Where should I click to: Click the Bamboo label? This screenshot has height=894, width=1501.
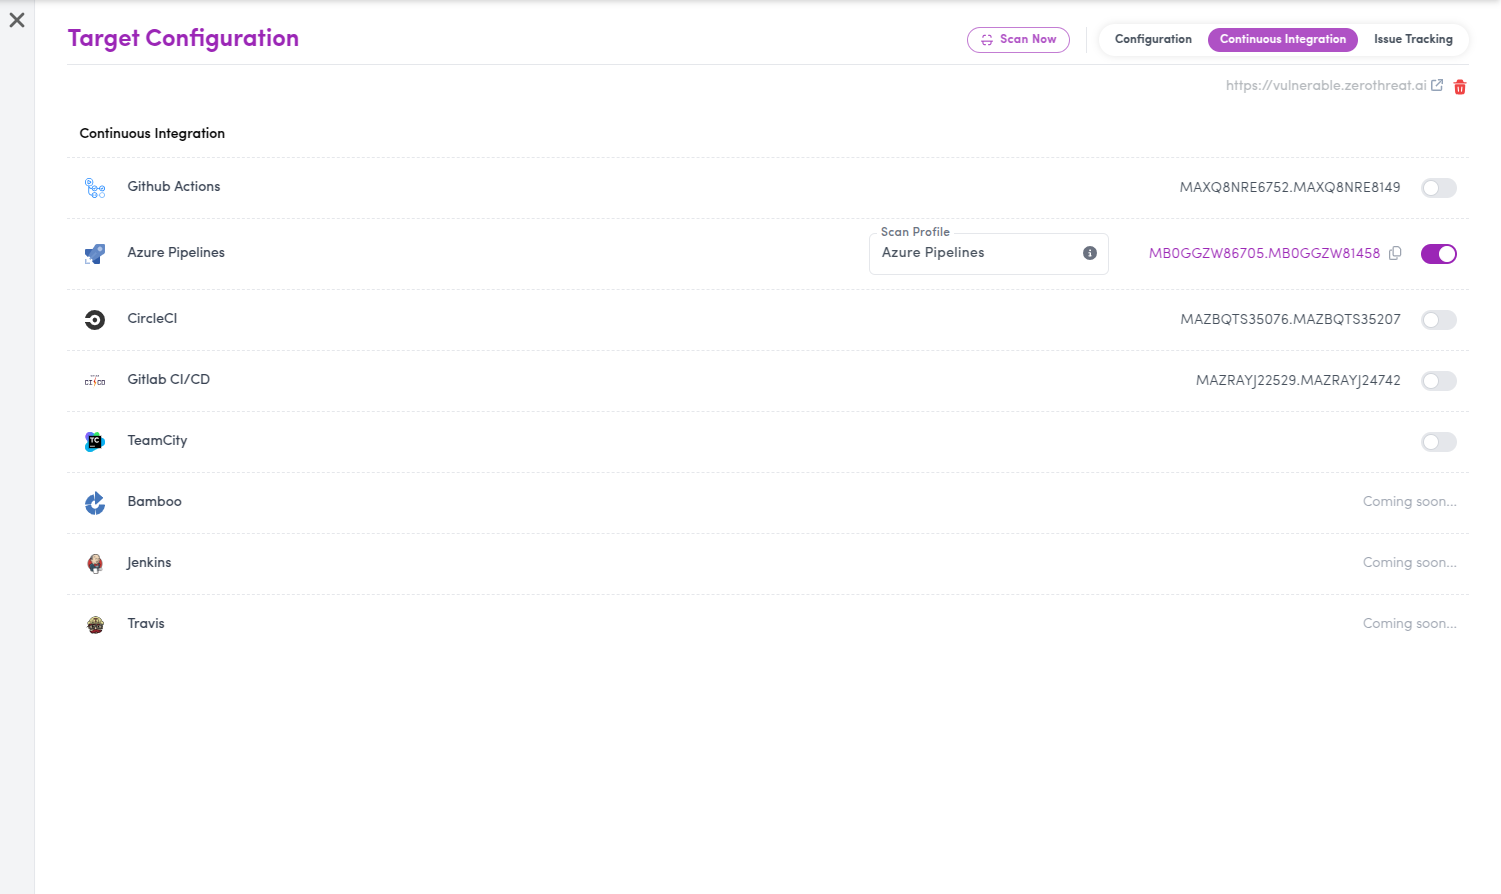pyautogui.click(x=155, y=501)
